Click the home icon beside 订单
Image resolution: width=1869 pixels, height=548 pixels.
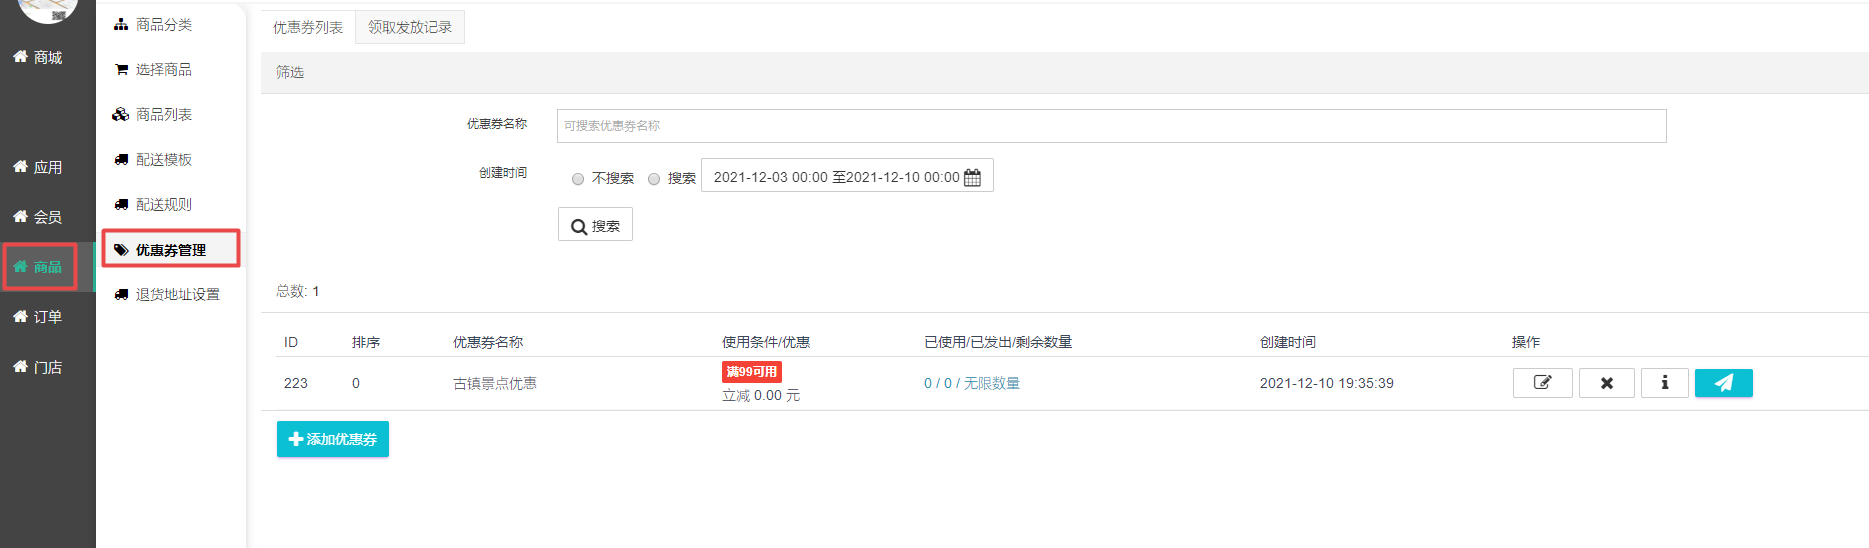coord(20,317)
